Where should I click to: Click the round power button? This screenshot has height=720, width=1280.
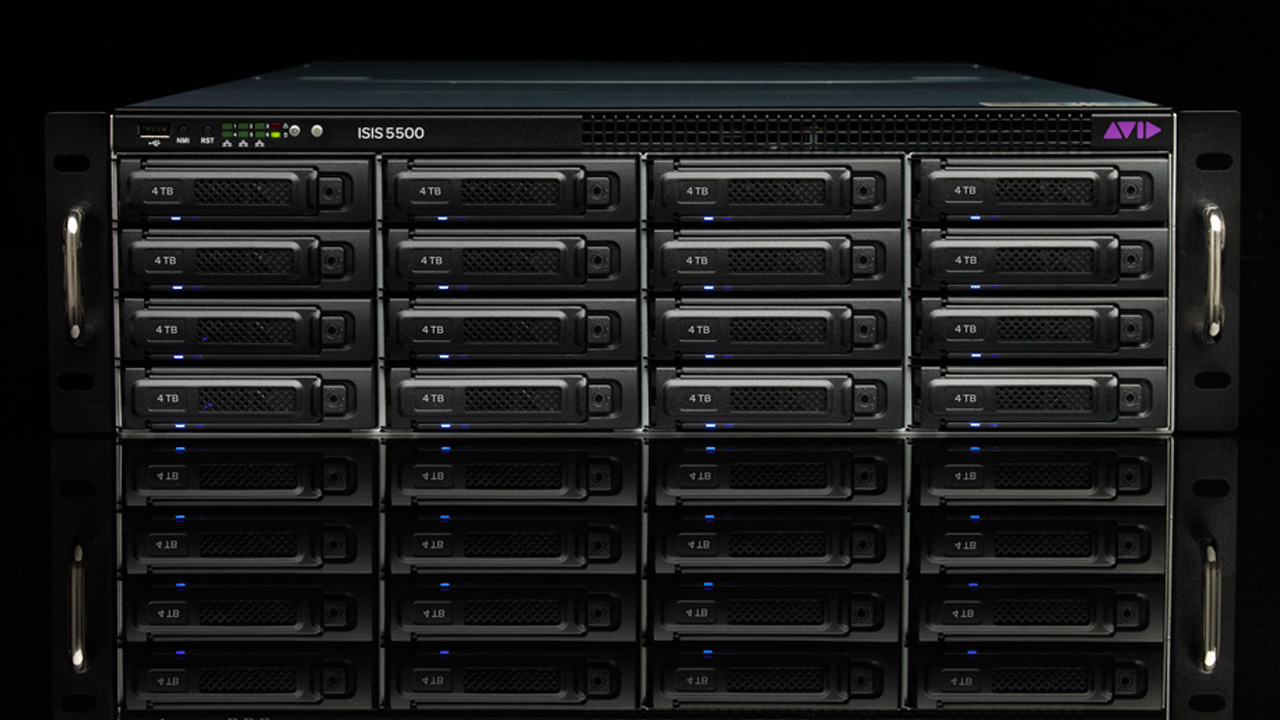(x=317, y=131)
